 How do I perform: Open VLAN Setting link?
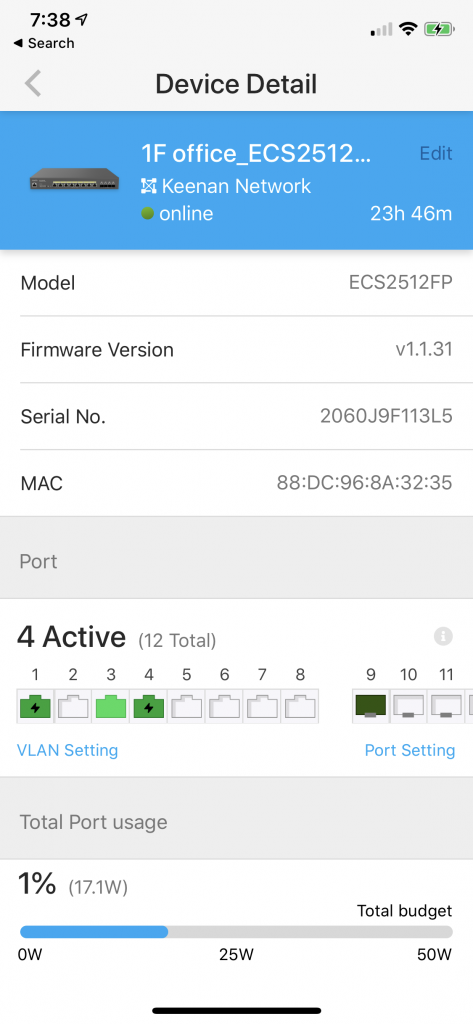tap(67, 750)
